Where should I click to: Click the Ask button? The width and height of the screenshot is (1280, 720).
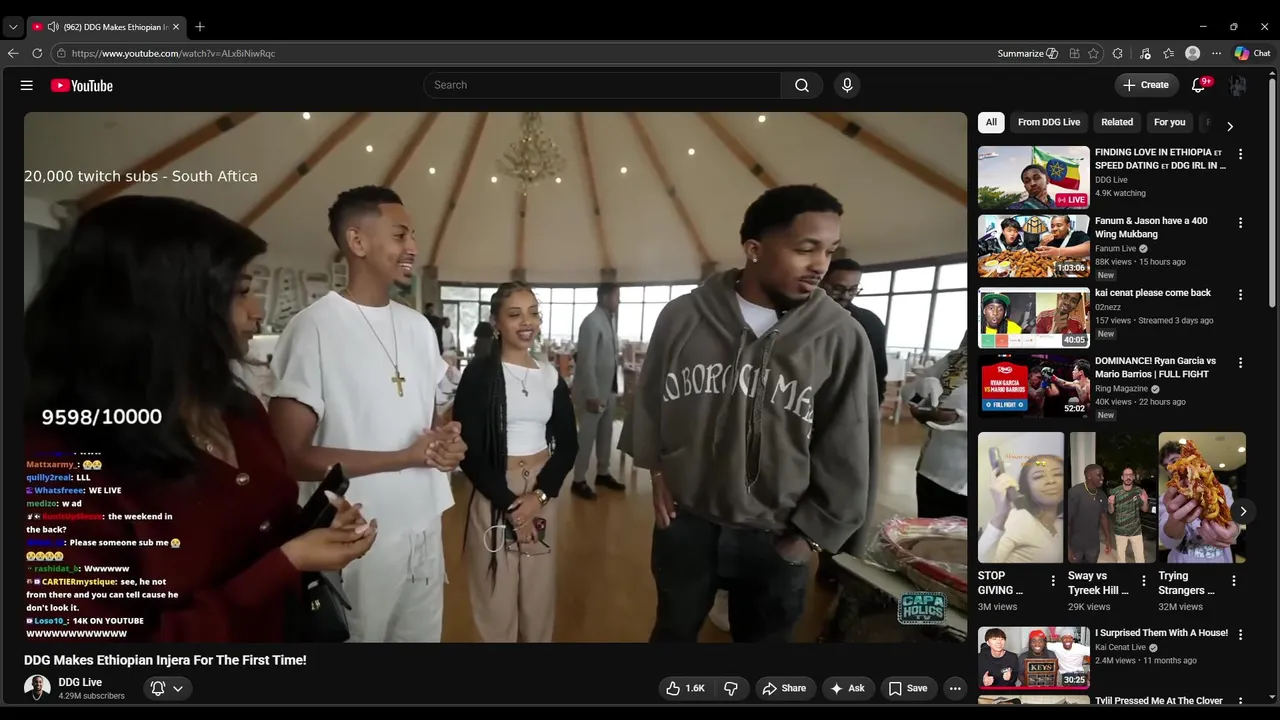pos(847,688)
